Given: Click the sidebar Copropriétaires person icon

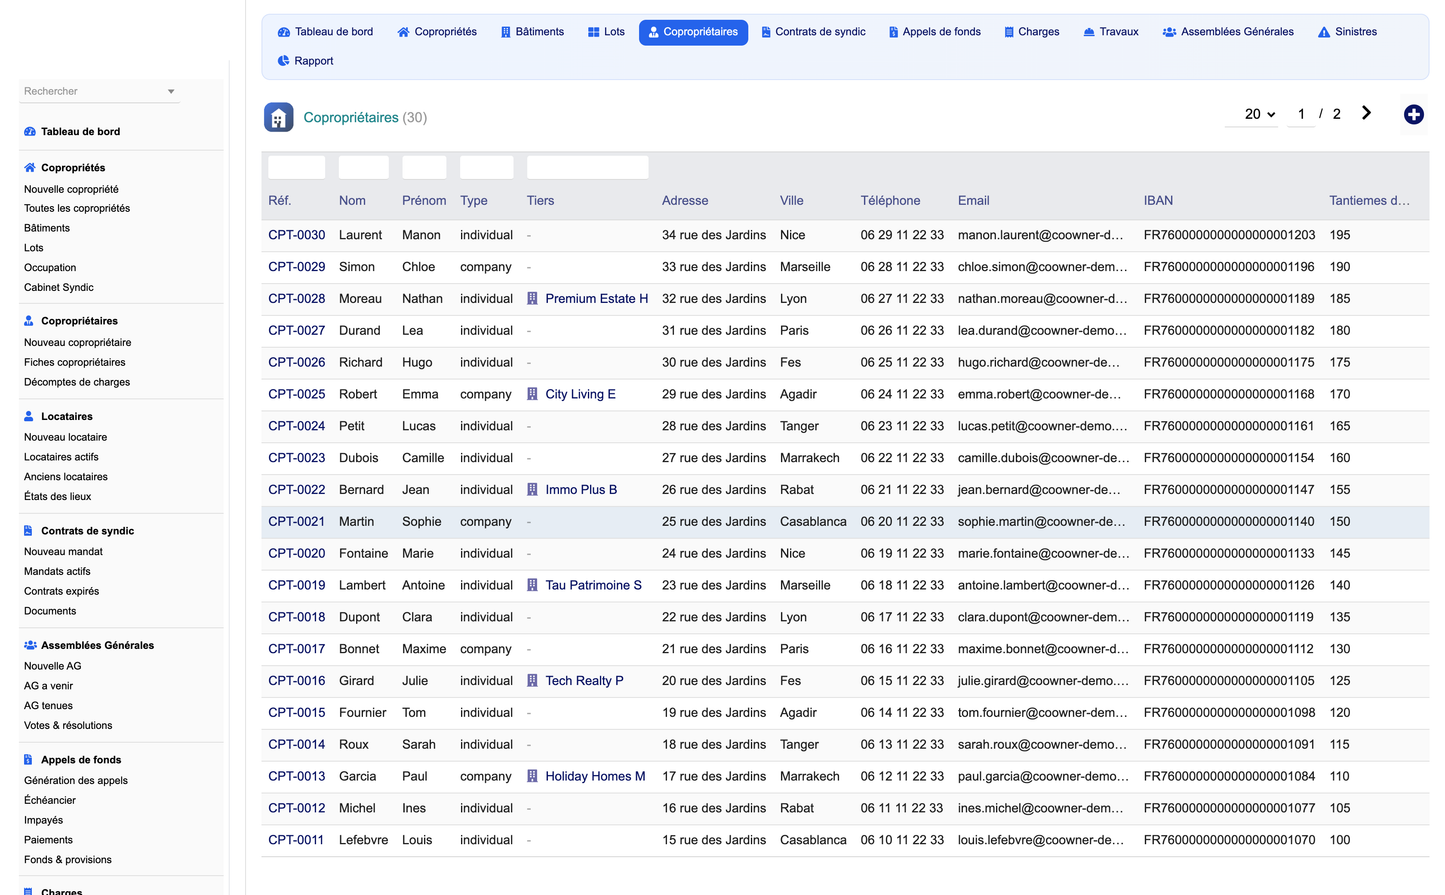Looking at the screenshot, I should (29, 321).
